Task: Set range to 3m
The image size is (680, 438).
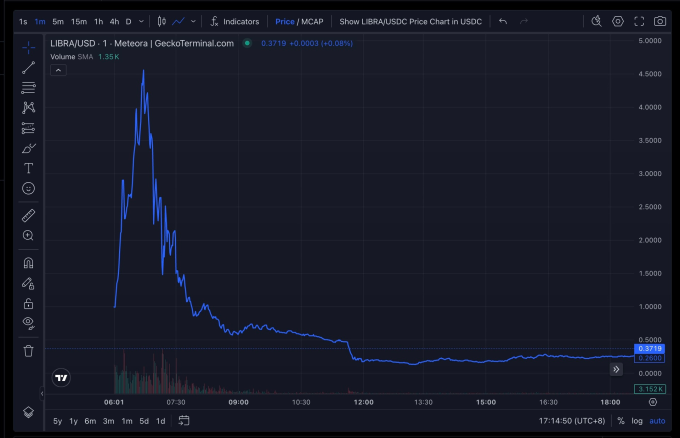Action: pyautogui.click(x=108, y=421)
